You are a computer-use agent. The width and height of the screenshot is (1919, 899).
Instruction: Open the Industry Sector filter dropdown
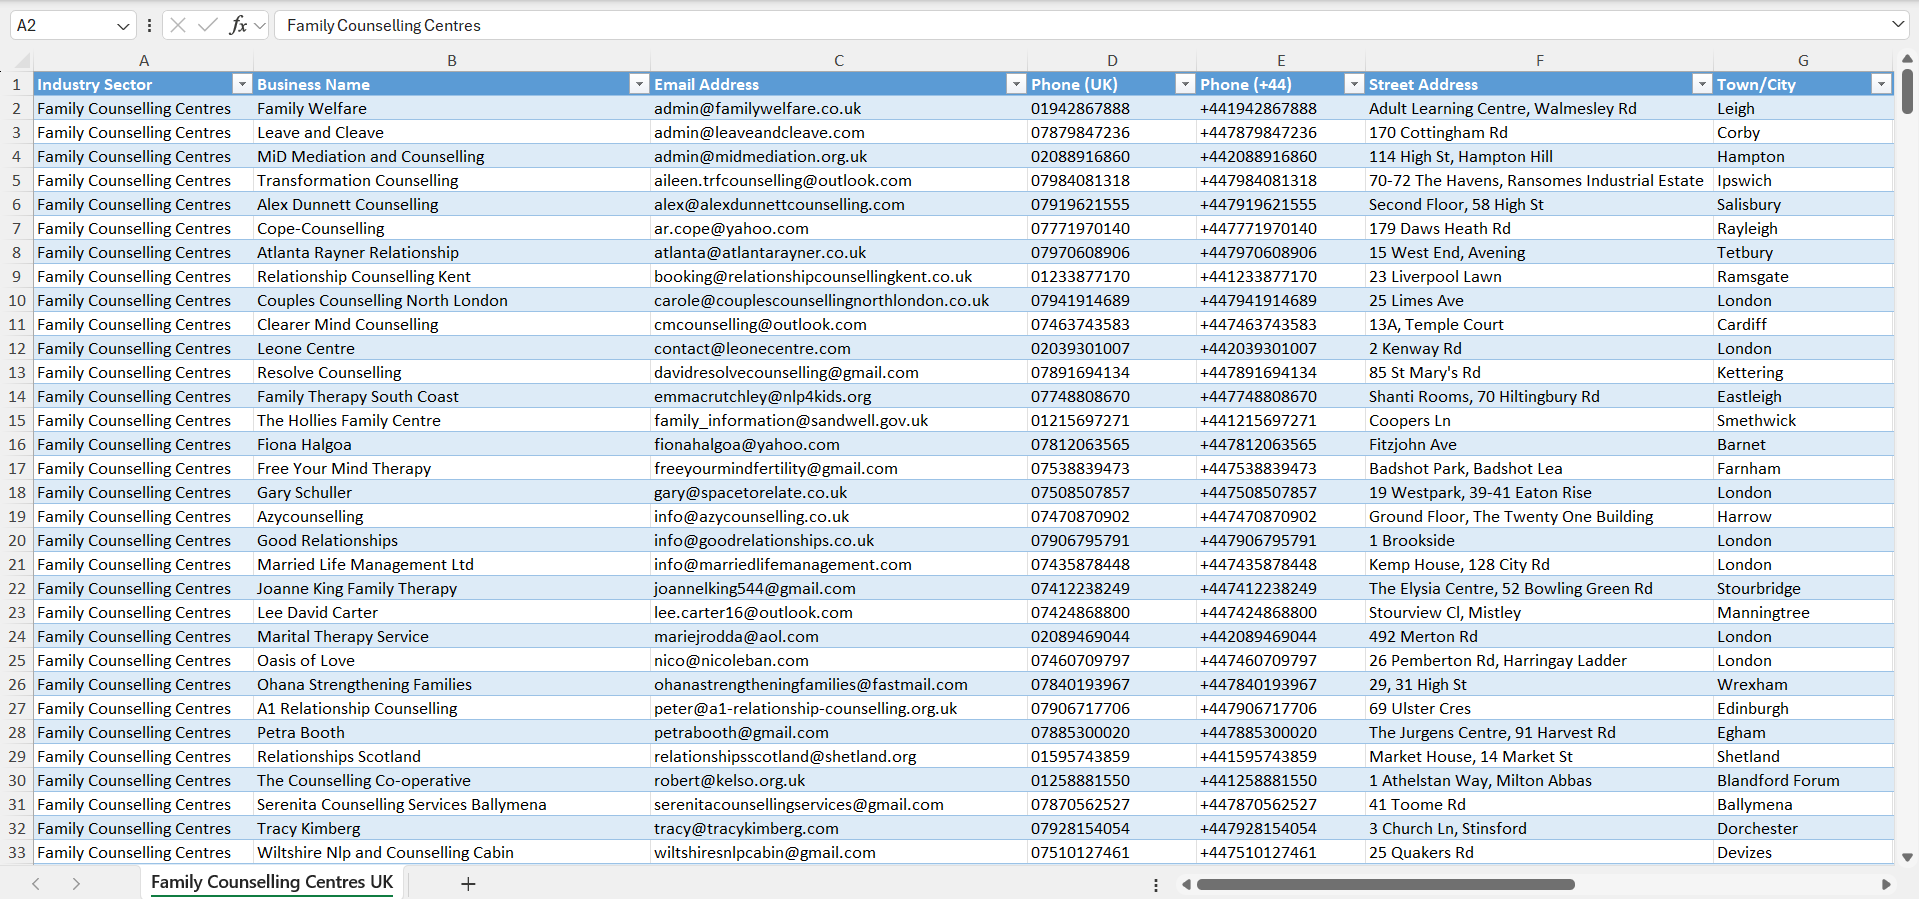pos(241,84)
